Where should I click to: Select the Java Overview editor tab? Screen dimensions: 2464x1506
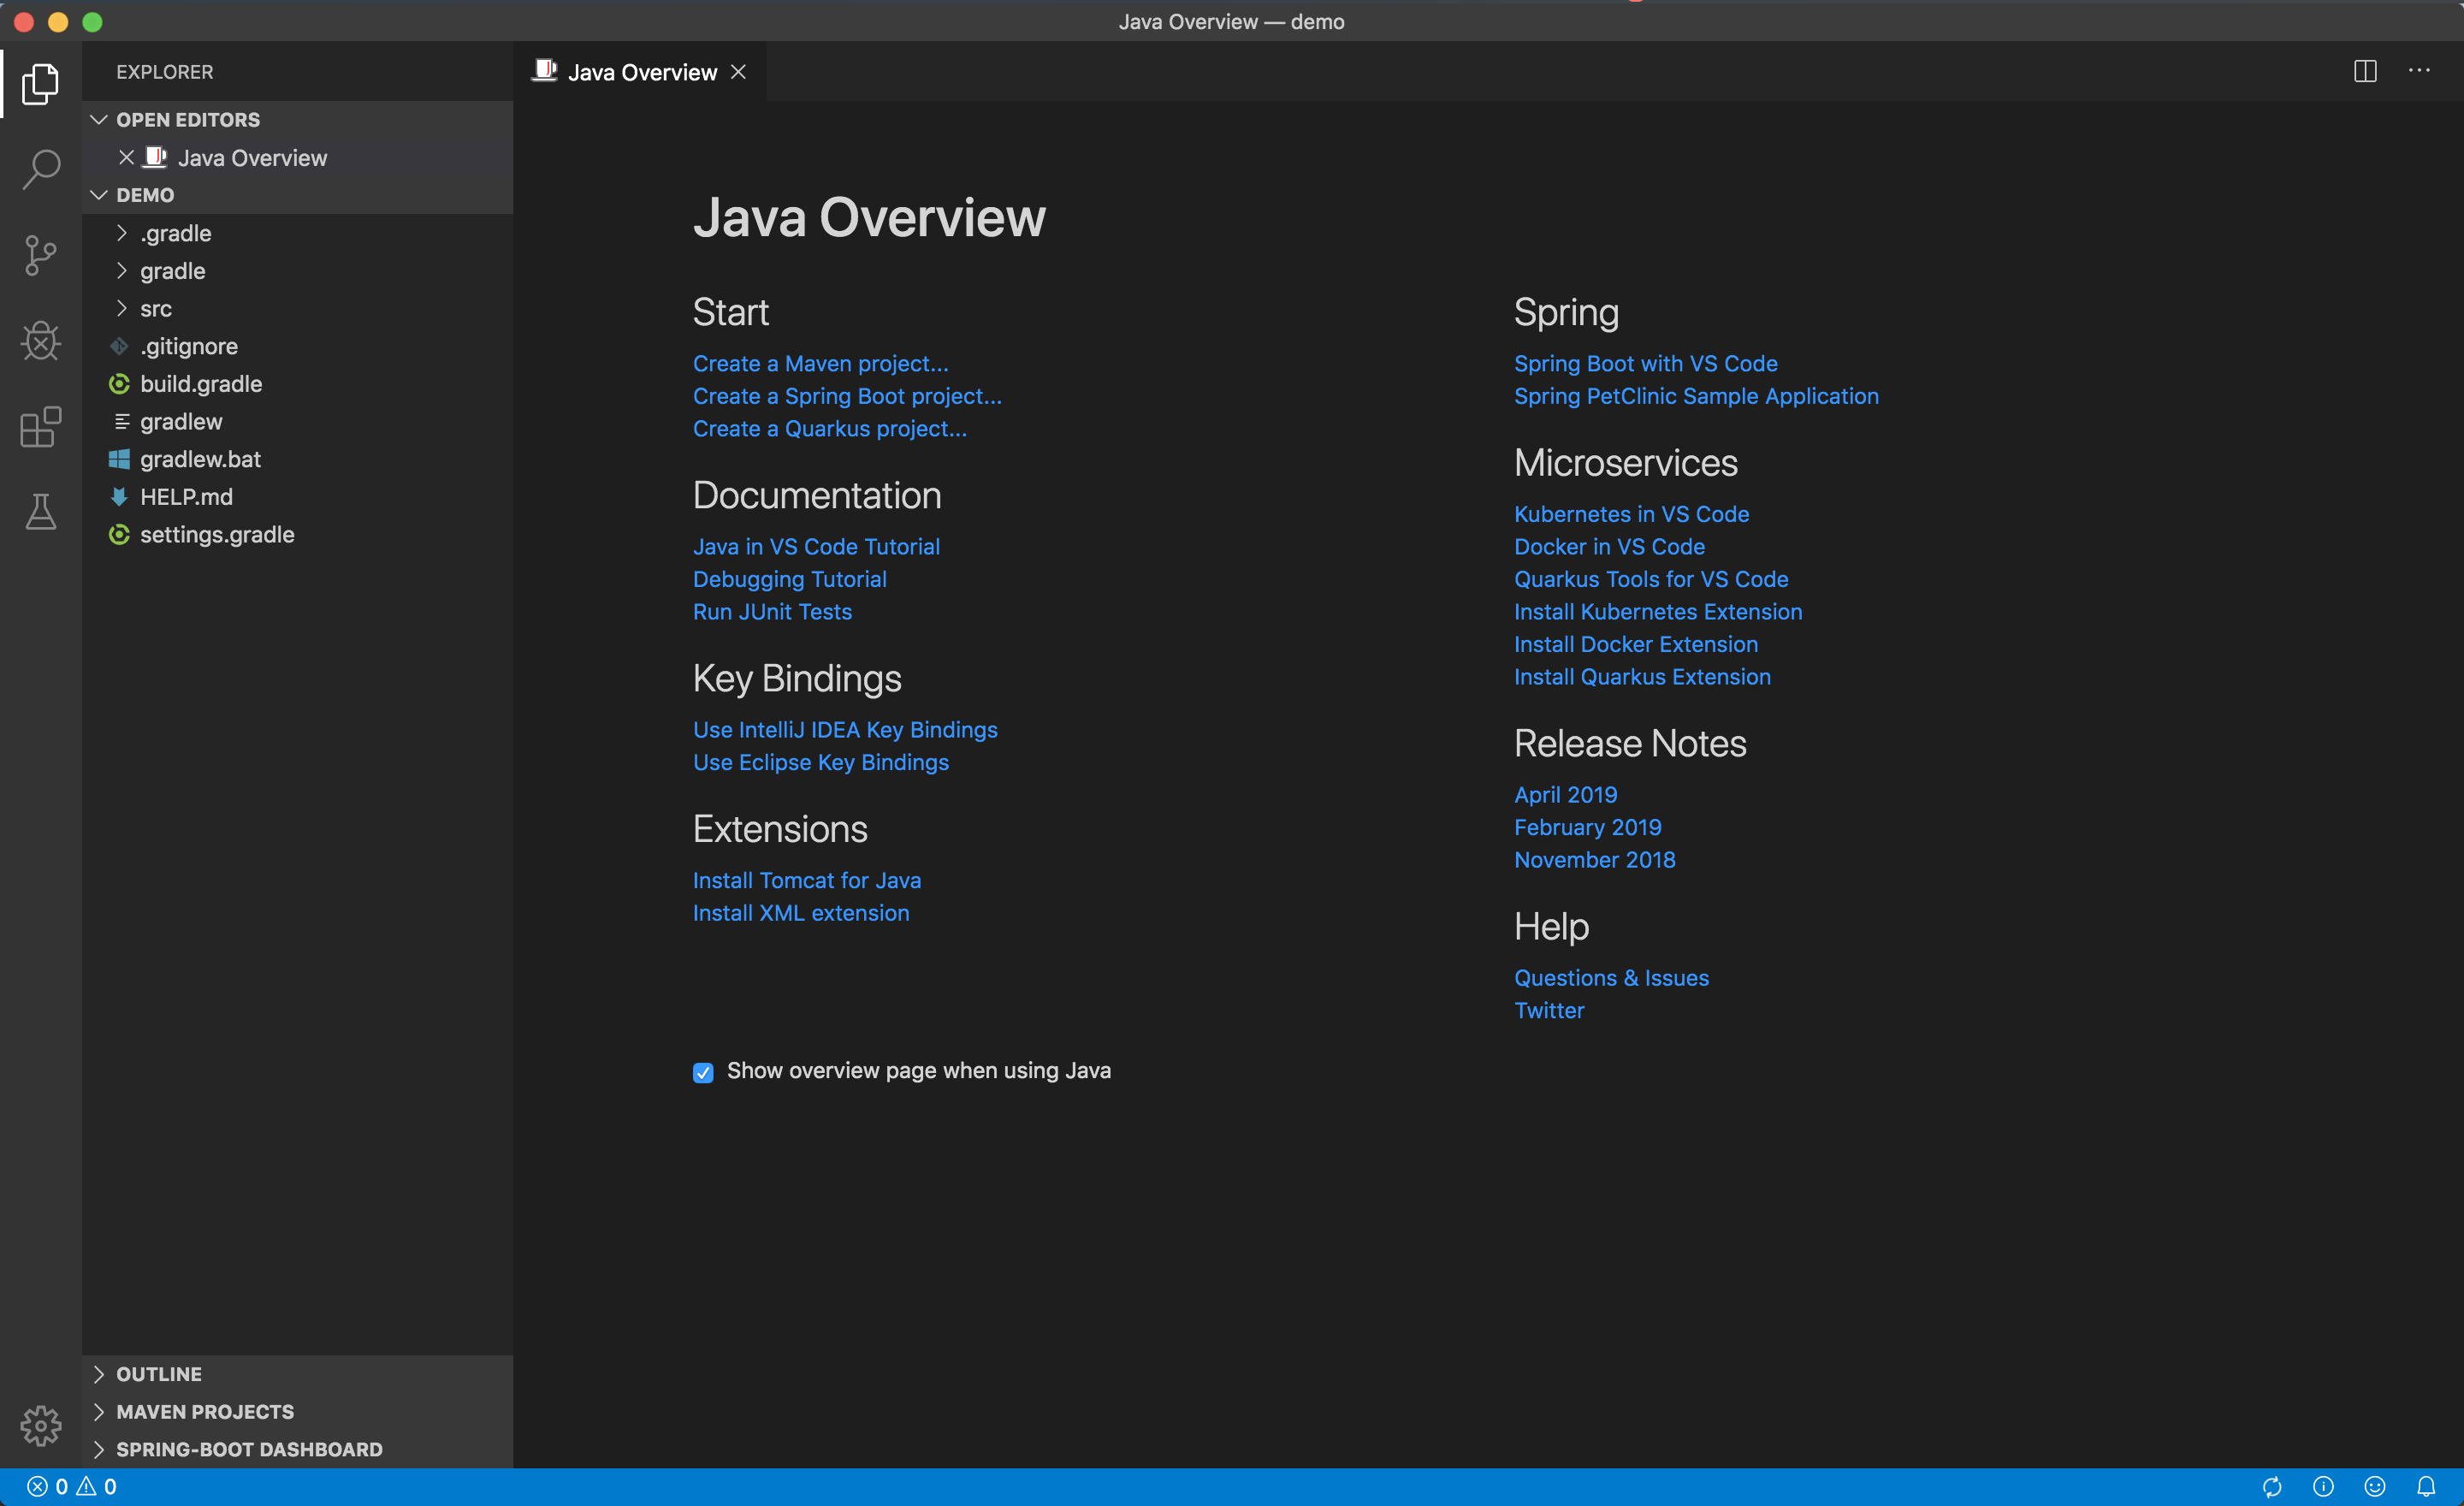[642, 72]
